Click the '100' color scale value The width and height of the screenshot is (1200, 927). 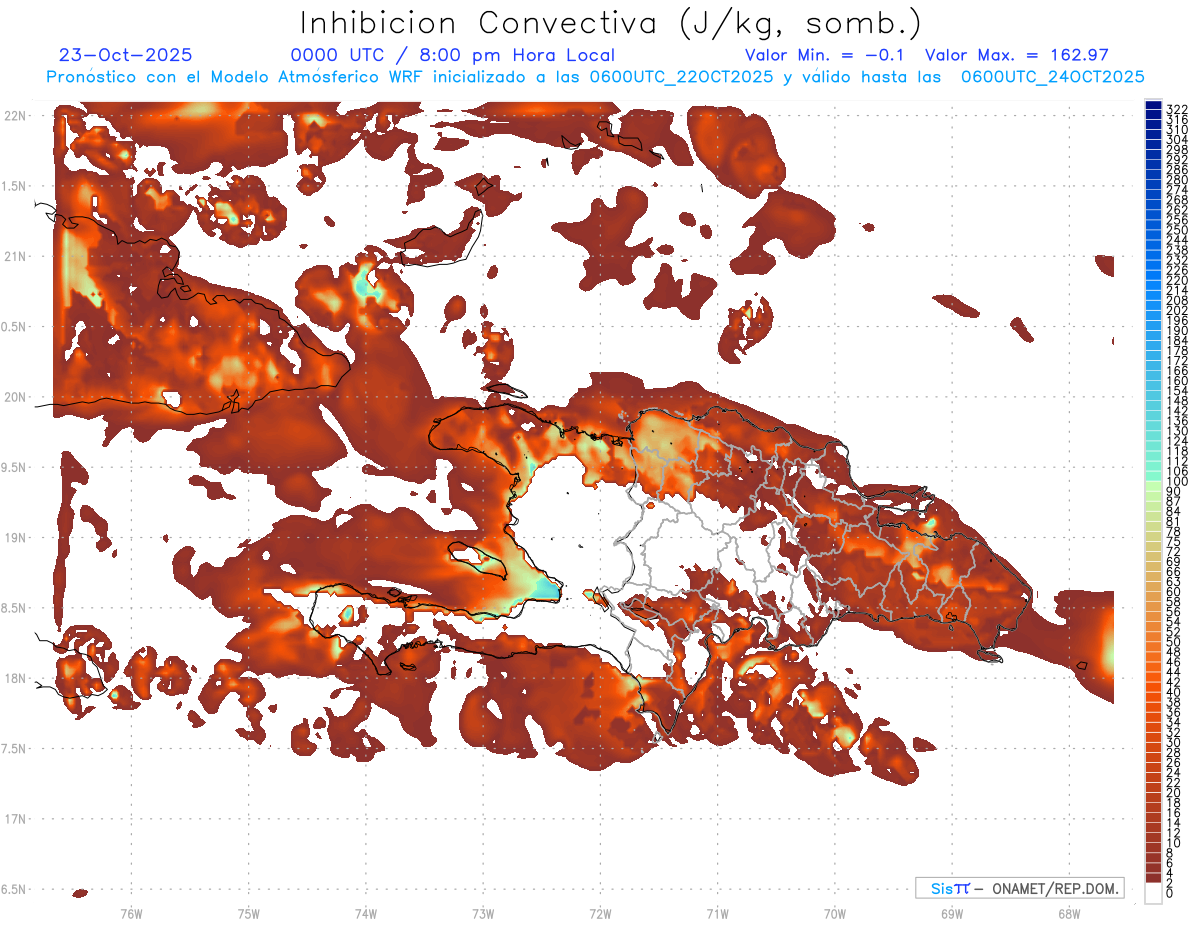pos(1177,482)
